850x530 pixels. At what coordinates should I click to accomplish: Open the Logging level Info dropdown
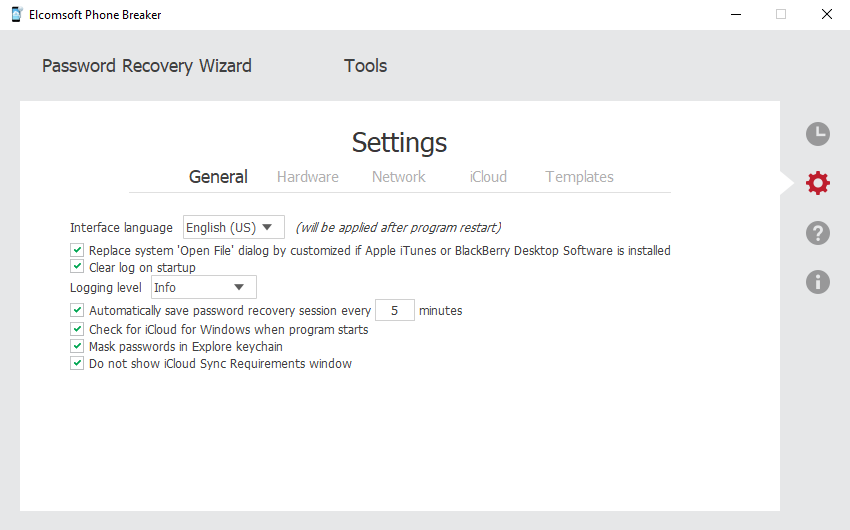click(x=203, y=287)
